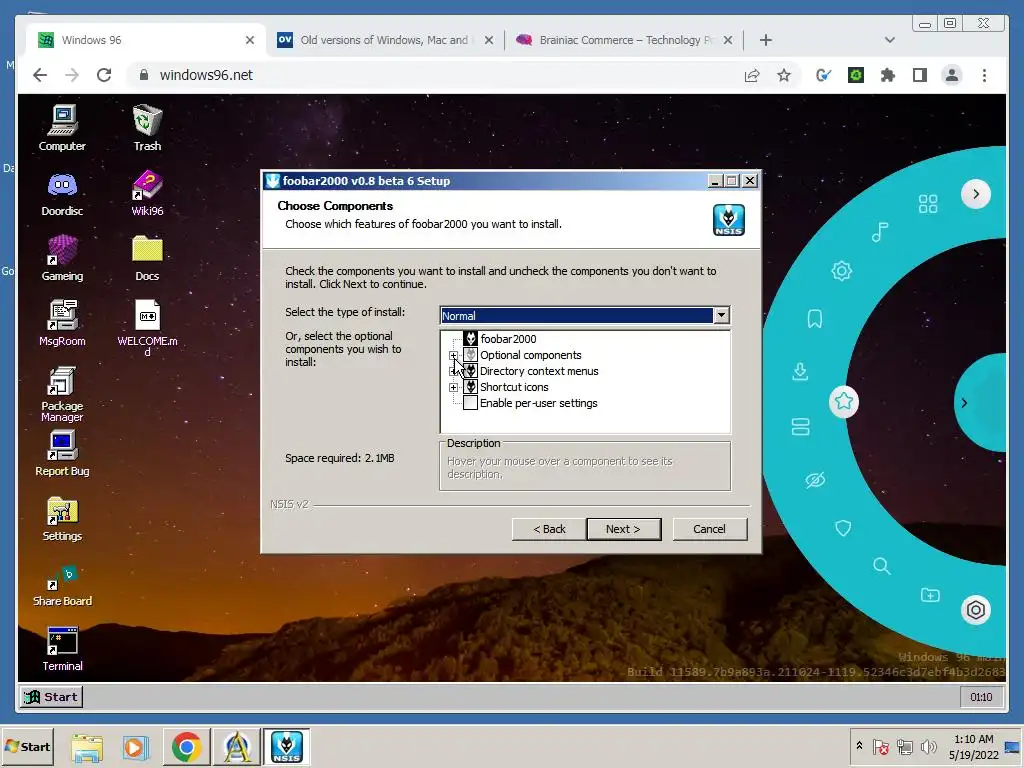Go back in browser history
Image resolution: width=1024 pixels, height=768 pixels.
click(x=40, y=75)
